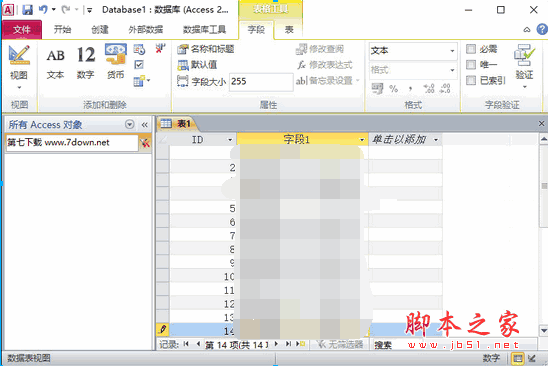548x366 pixels.
Task: Expand the 格式 format dropdown
Action: click(452, 70)
